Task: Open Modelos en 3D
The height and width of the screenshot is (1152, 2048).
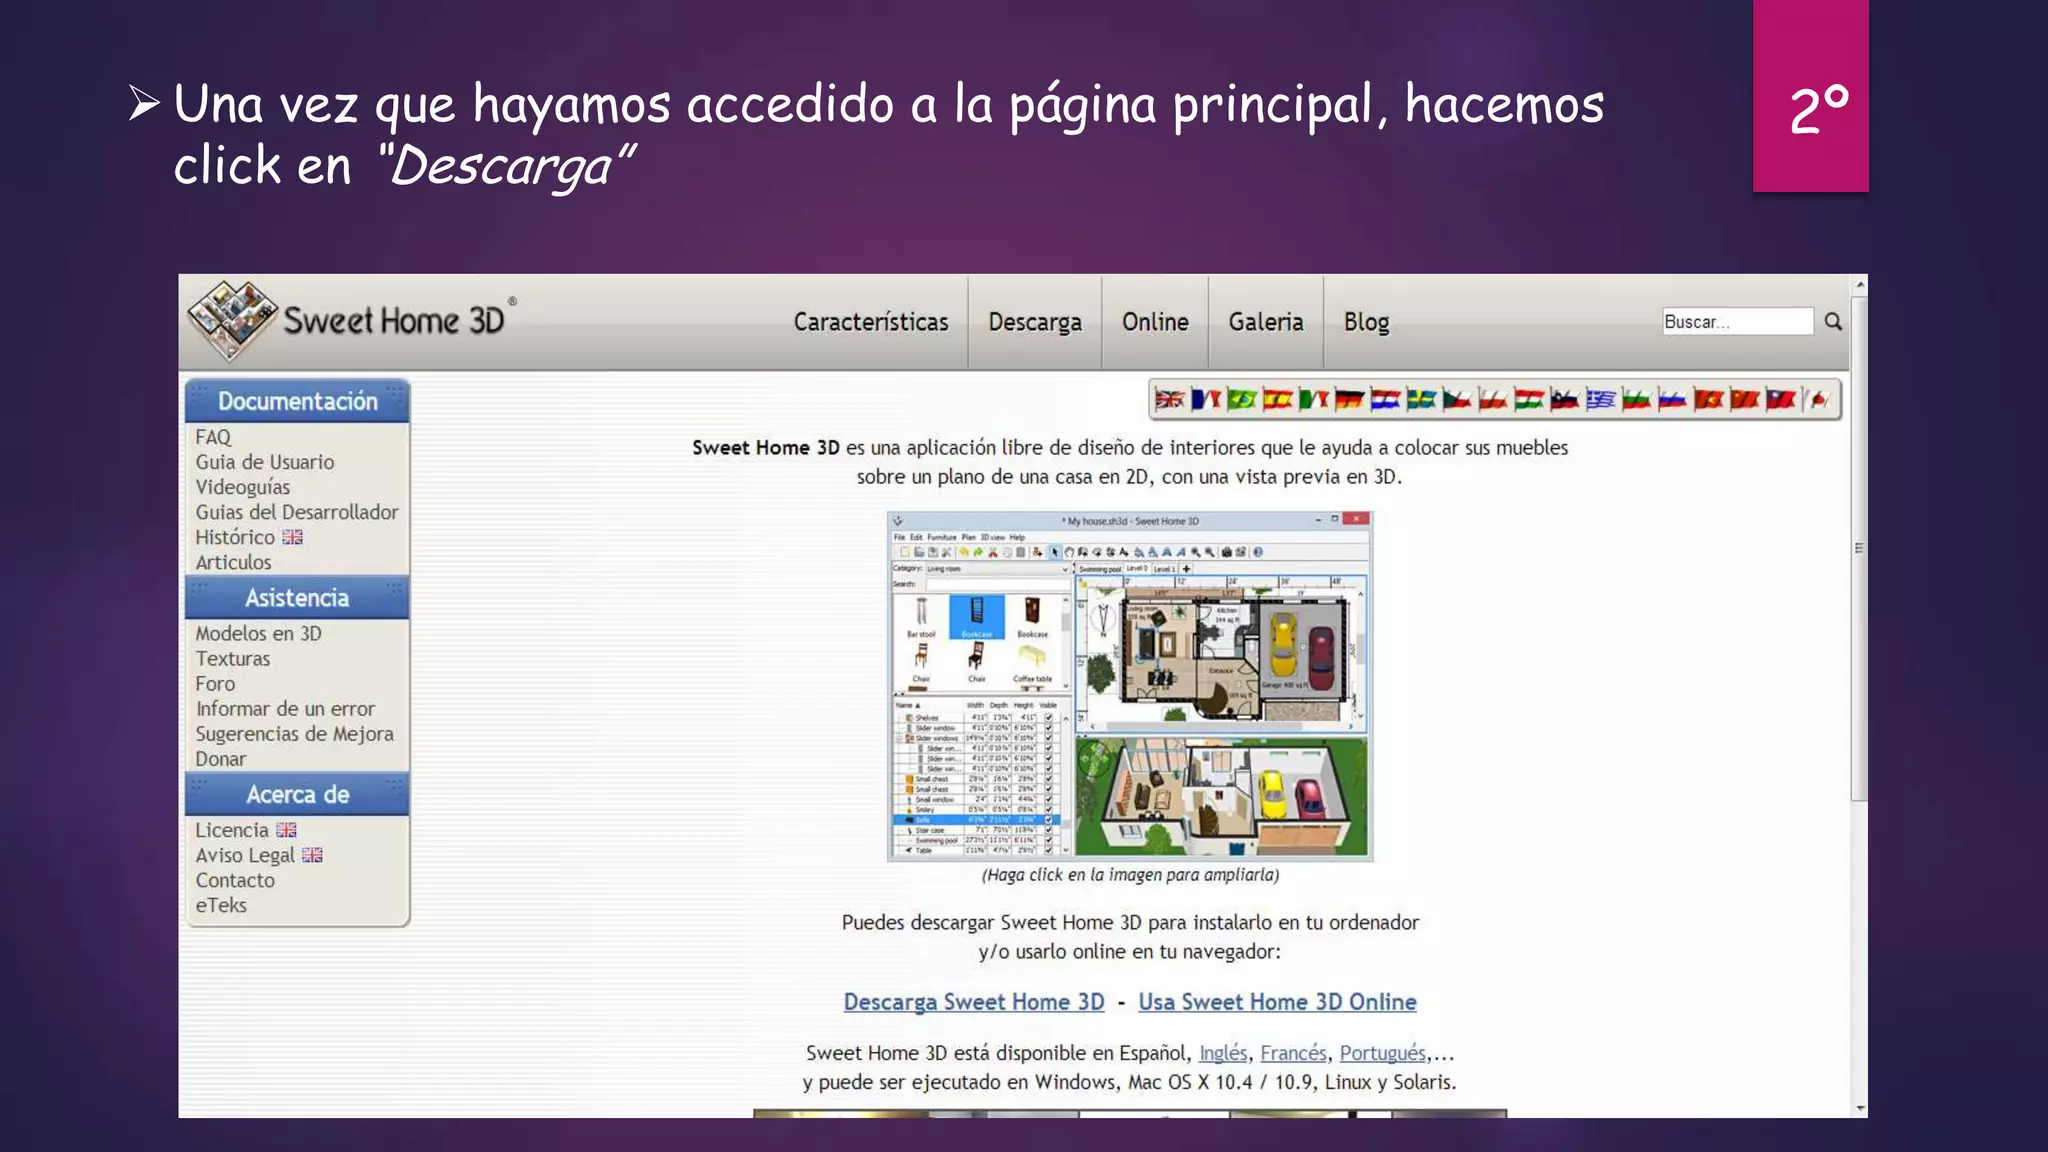Action: (259, 633)
